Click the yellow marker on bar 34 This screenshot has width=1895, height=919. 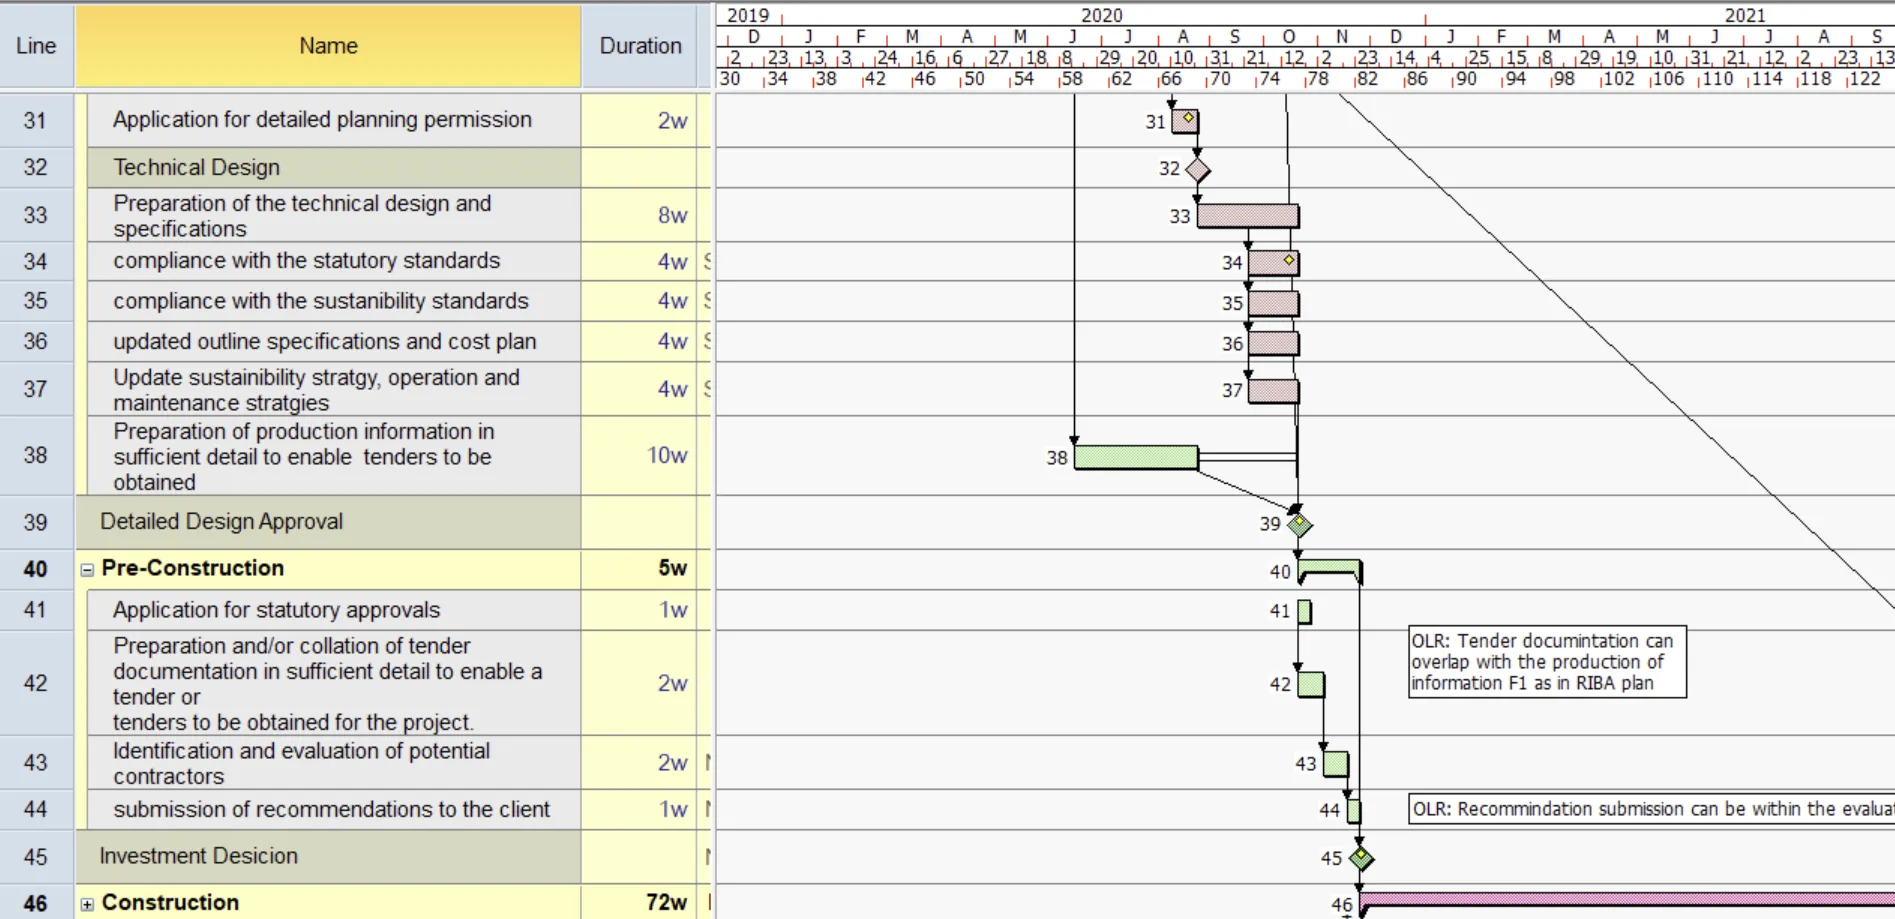click(x=1289, y=260)
